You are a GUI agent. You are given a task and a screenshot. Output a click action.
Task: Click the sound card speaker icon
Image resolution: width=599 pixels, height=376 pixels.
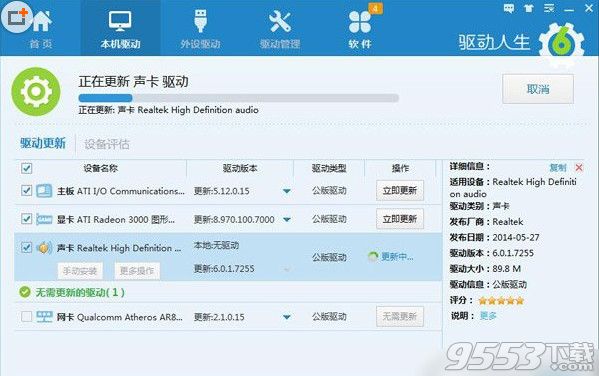[44, 248]
